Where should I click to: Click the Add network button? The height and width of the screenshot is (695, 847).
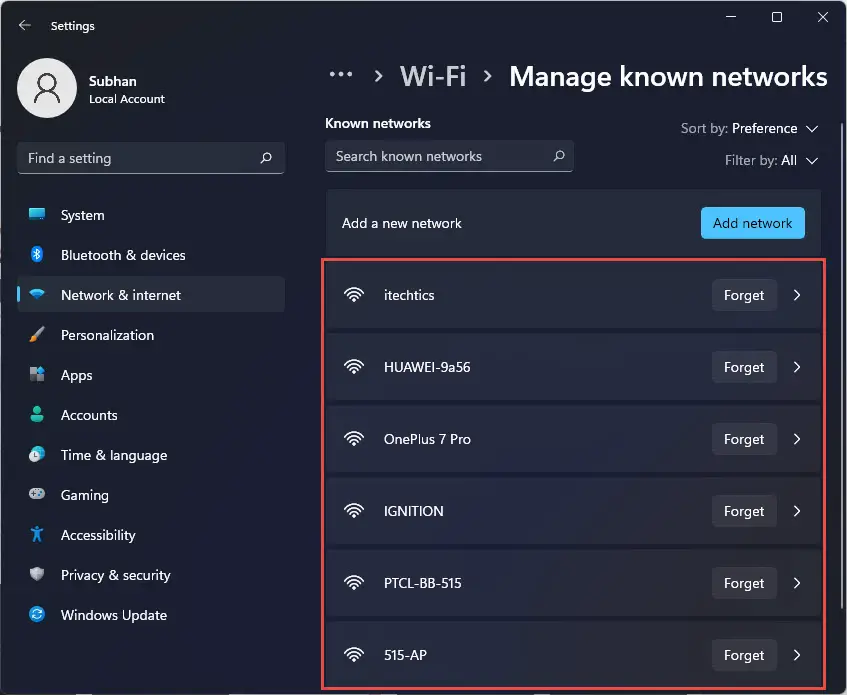point(752,223)
